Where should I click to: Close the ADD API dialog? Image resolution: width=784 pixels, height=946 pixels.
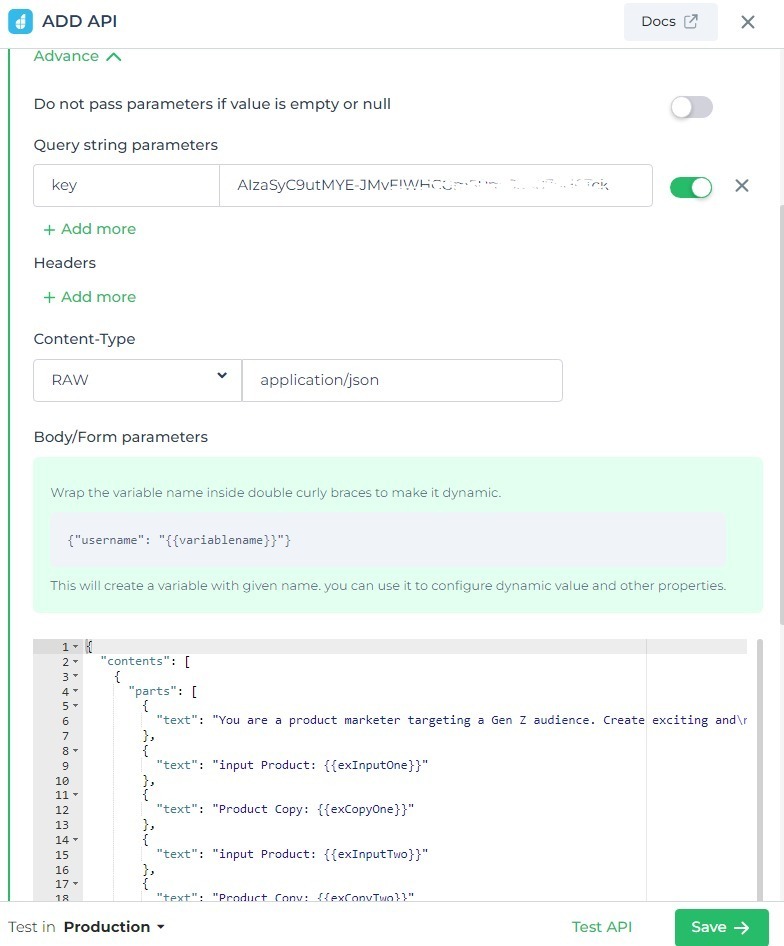(748, 21)
